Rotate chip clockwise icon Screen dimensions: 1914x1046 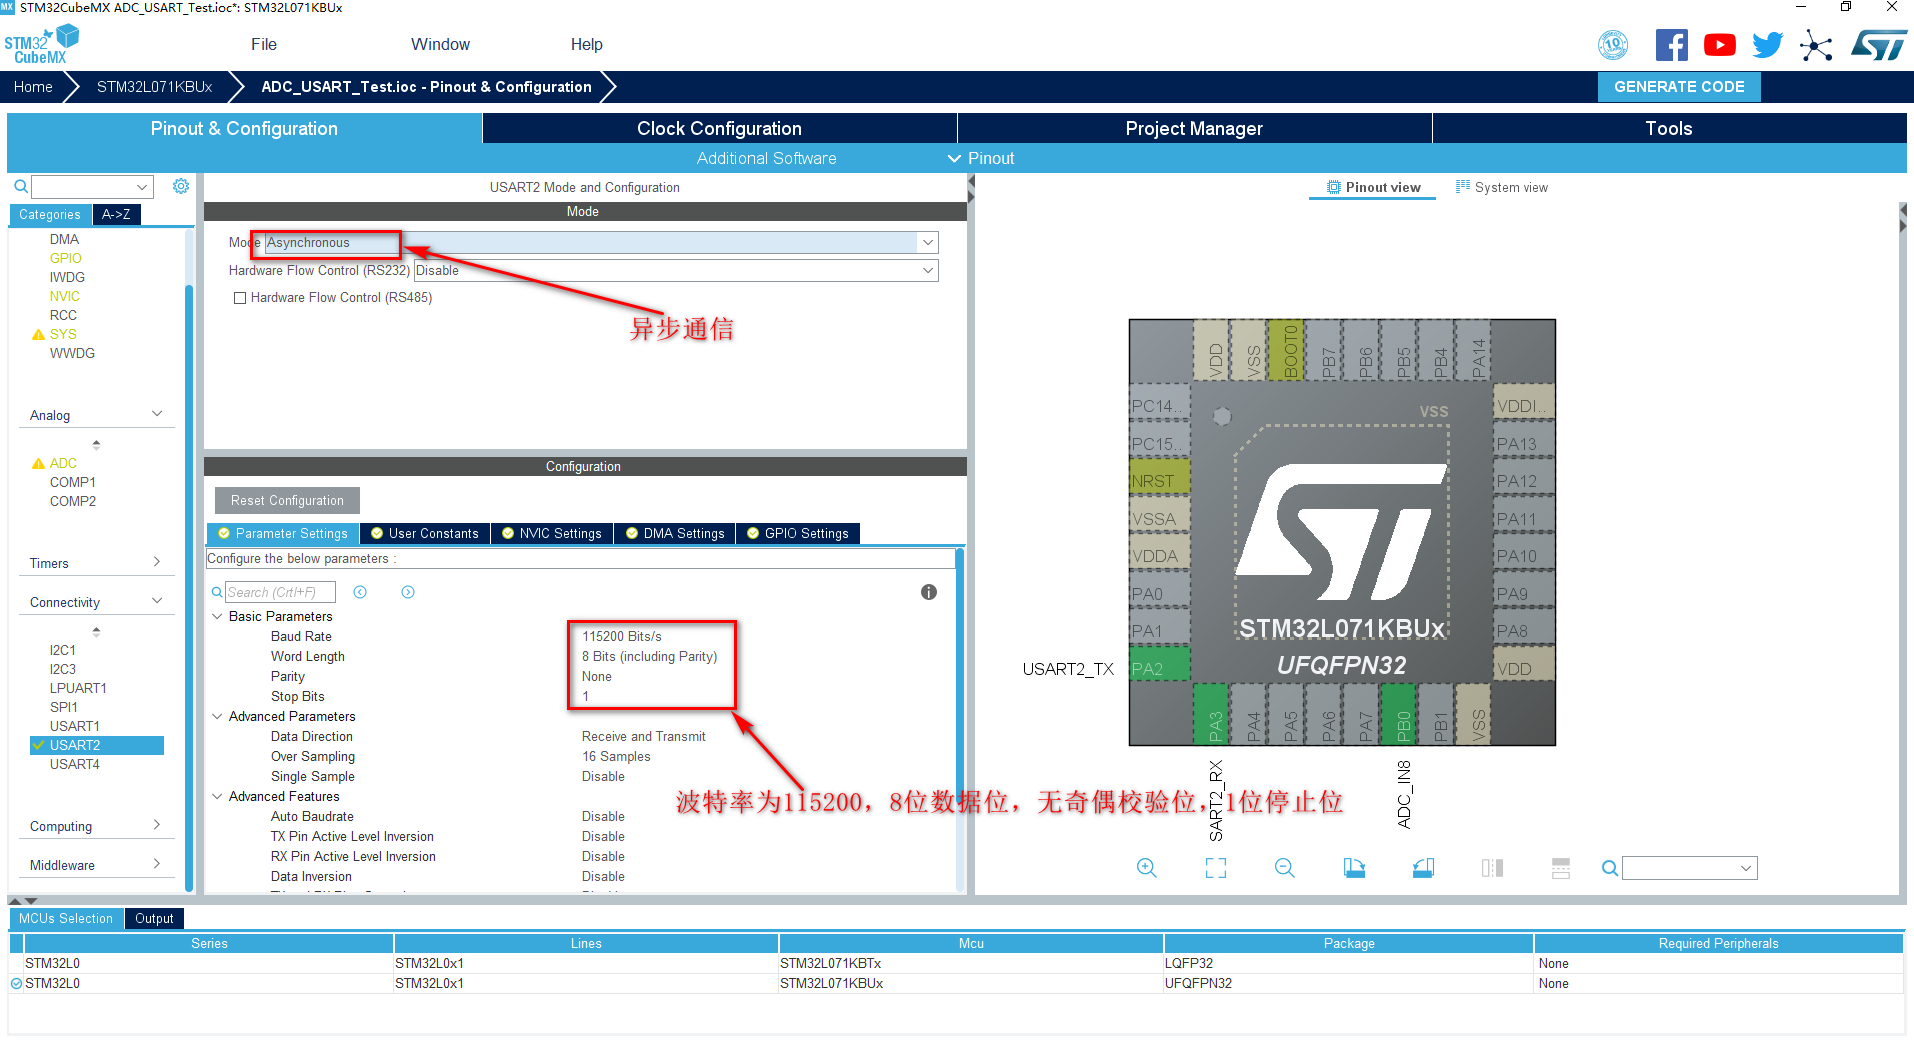pyautogui.click(x=1354, y=868)
